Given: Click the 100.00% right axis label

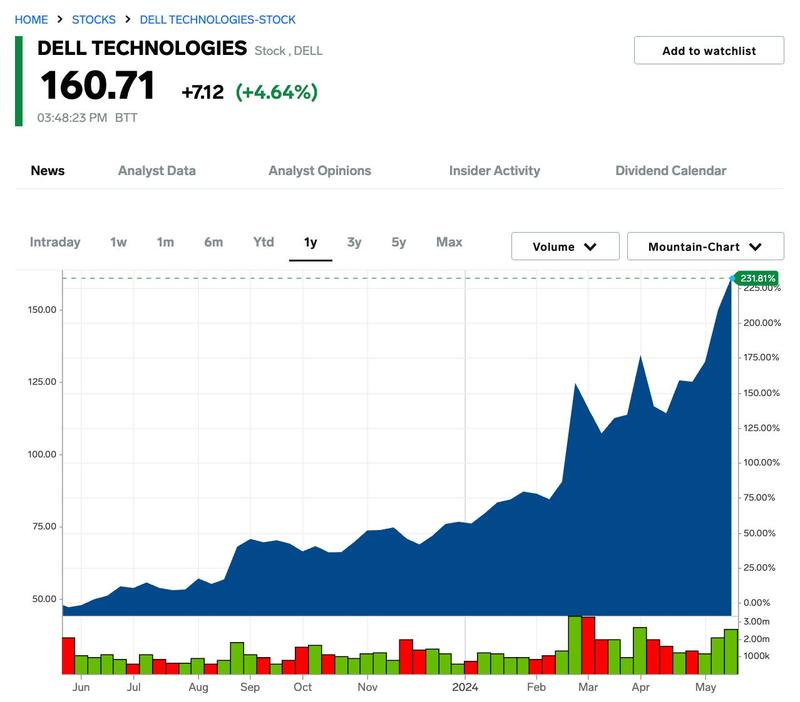Looking at the screenshot, I should [x=761, y=462].
